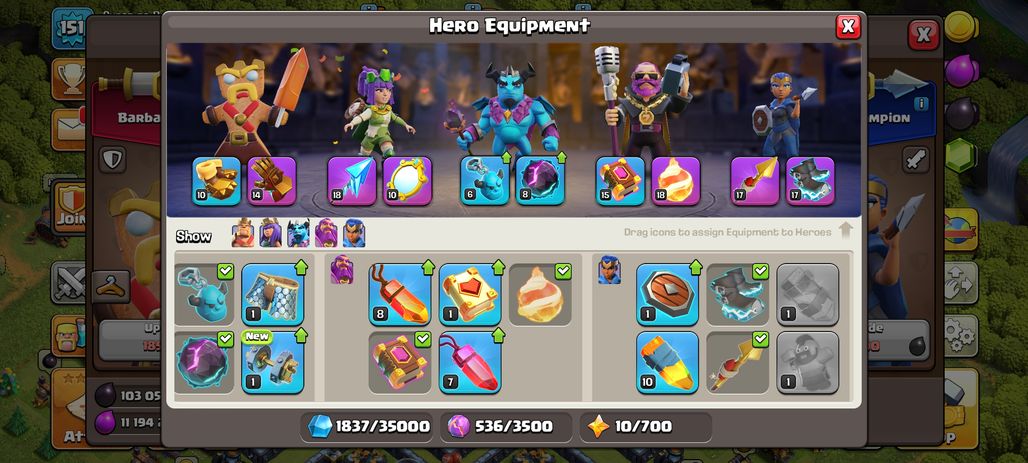1028x463 pixels.
Task: Choose the level 8 Healing Tome pendant
Action: 400,294
